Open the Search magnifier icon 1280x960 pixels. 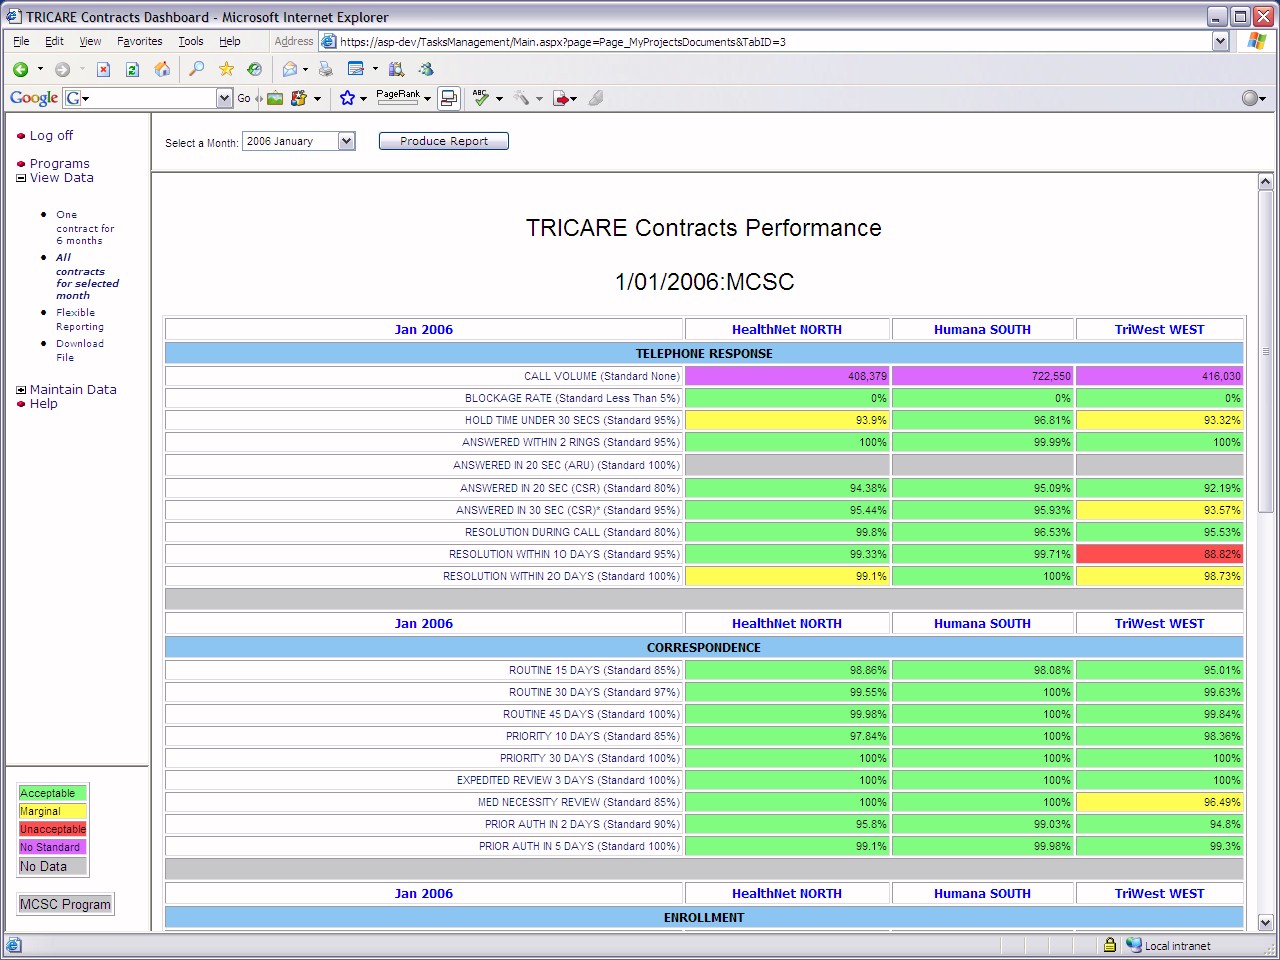point(197,69)
